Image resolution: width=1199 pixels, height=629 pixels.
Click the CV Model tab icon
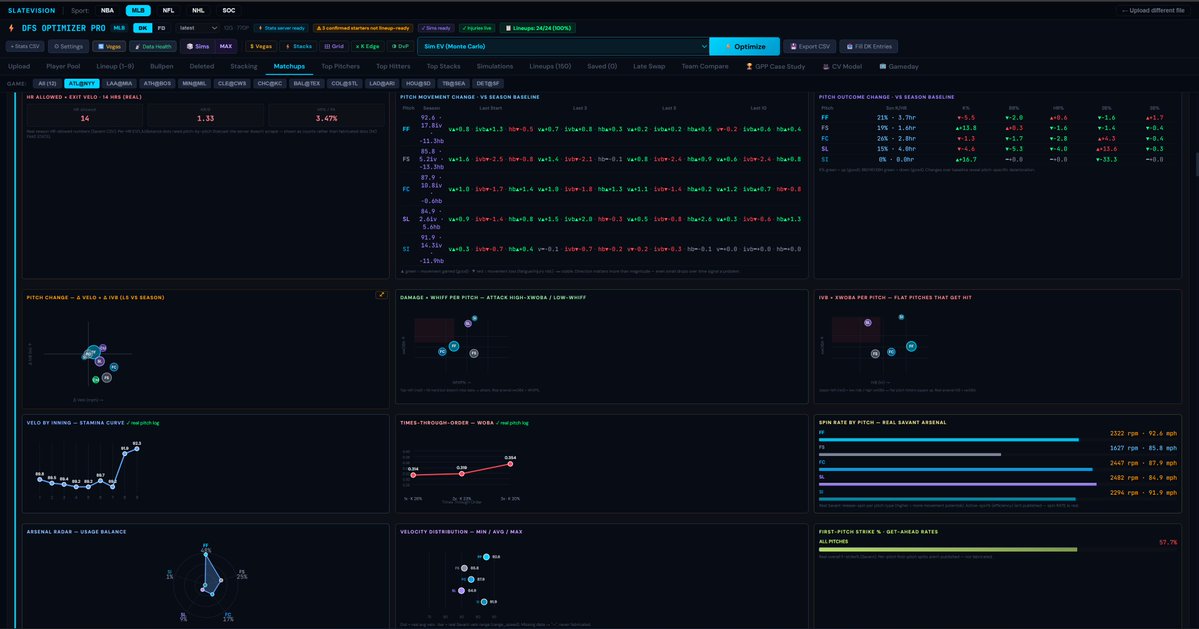826,66
